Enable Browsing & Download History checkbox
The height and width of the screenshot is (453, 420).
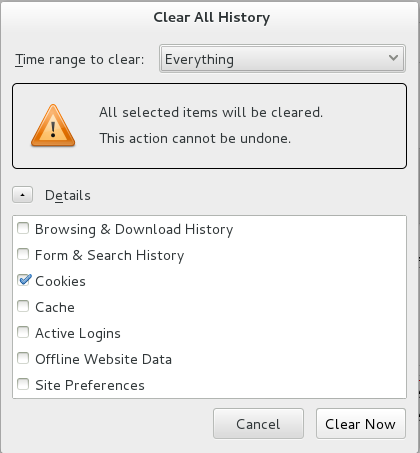(x=23, y=228)
